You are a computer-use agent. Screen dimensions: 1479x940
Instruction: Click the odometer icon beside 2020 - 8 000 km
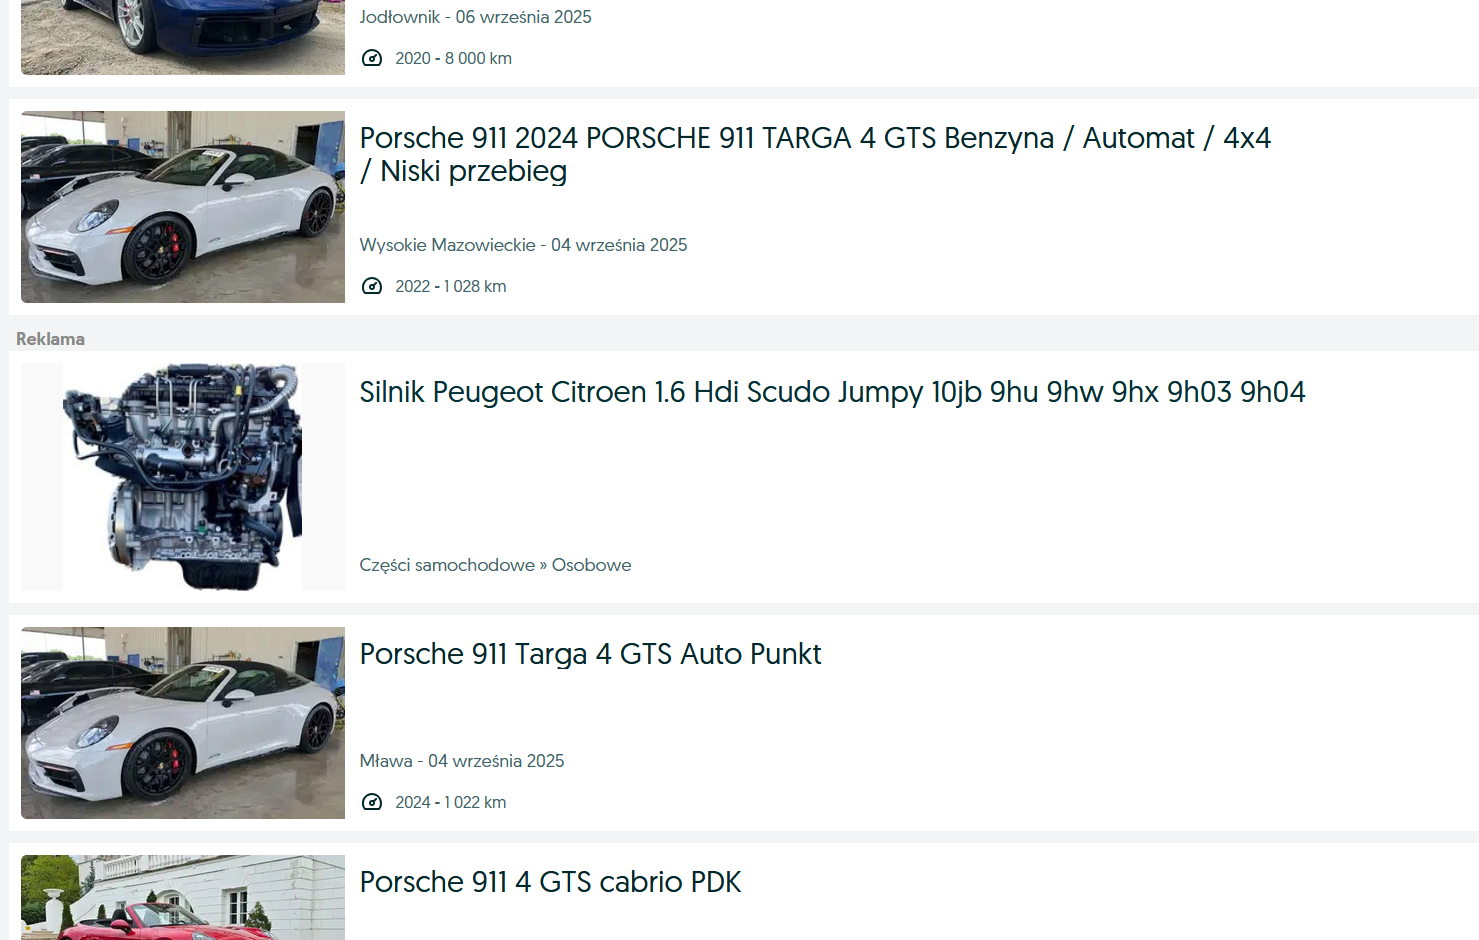point(372,58)
